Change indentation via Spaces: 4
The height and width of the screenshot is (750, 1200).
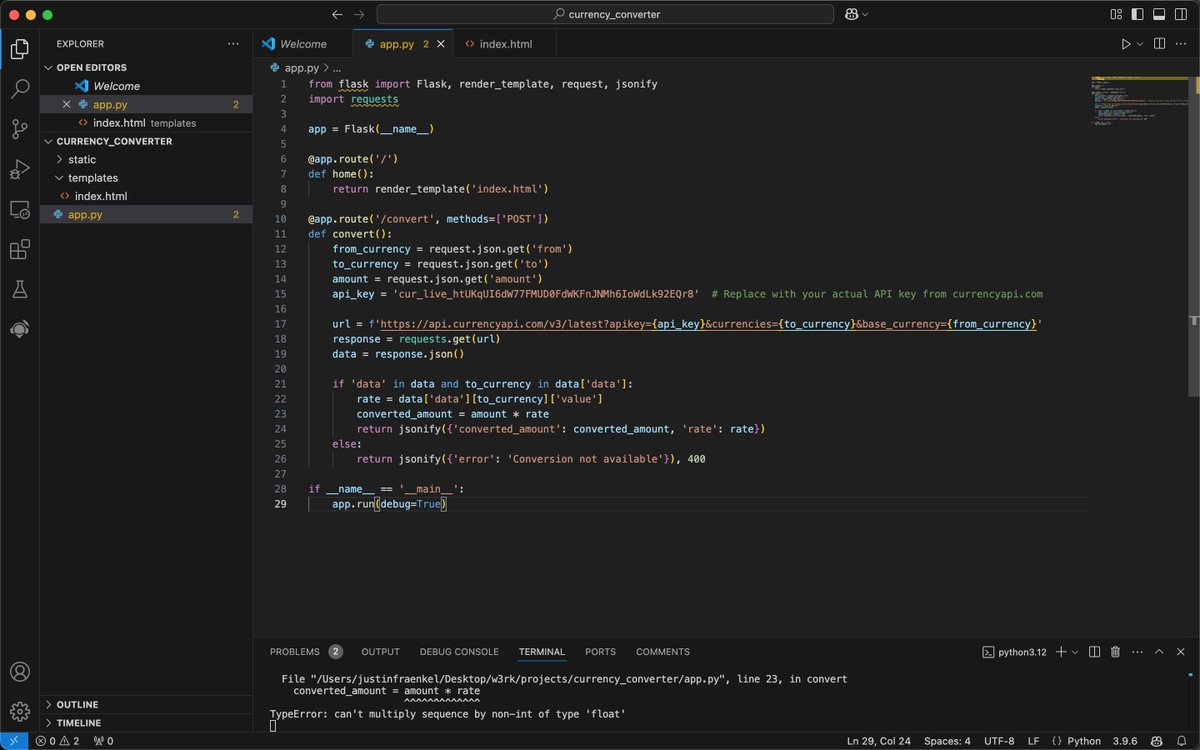[x=947, y=741]
